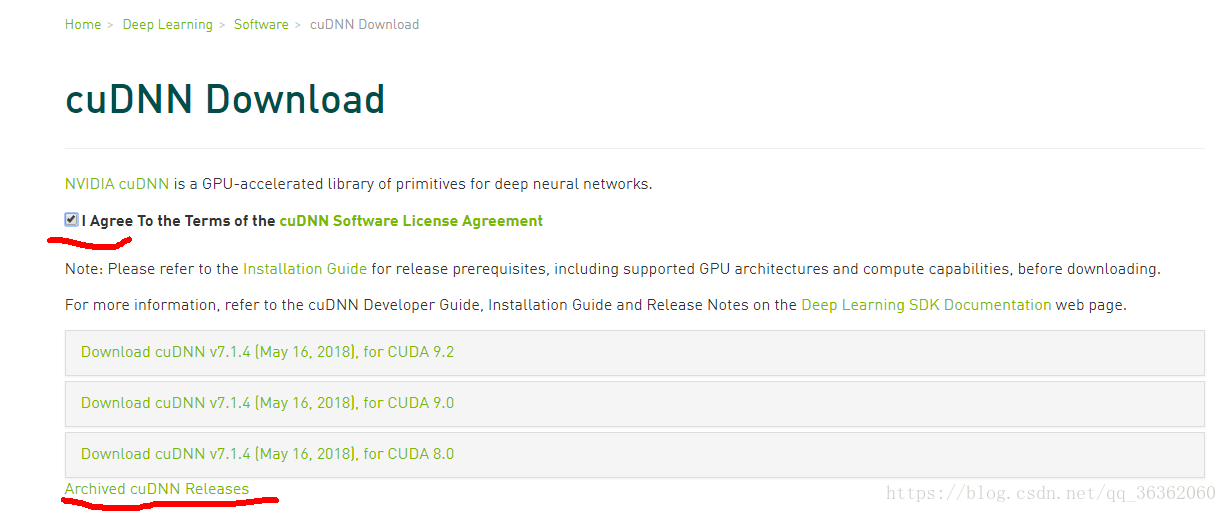Open the Archived cuDNN Releases link
Screen dimensions: 1227x513
coord(157,489)
